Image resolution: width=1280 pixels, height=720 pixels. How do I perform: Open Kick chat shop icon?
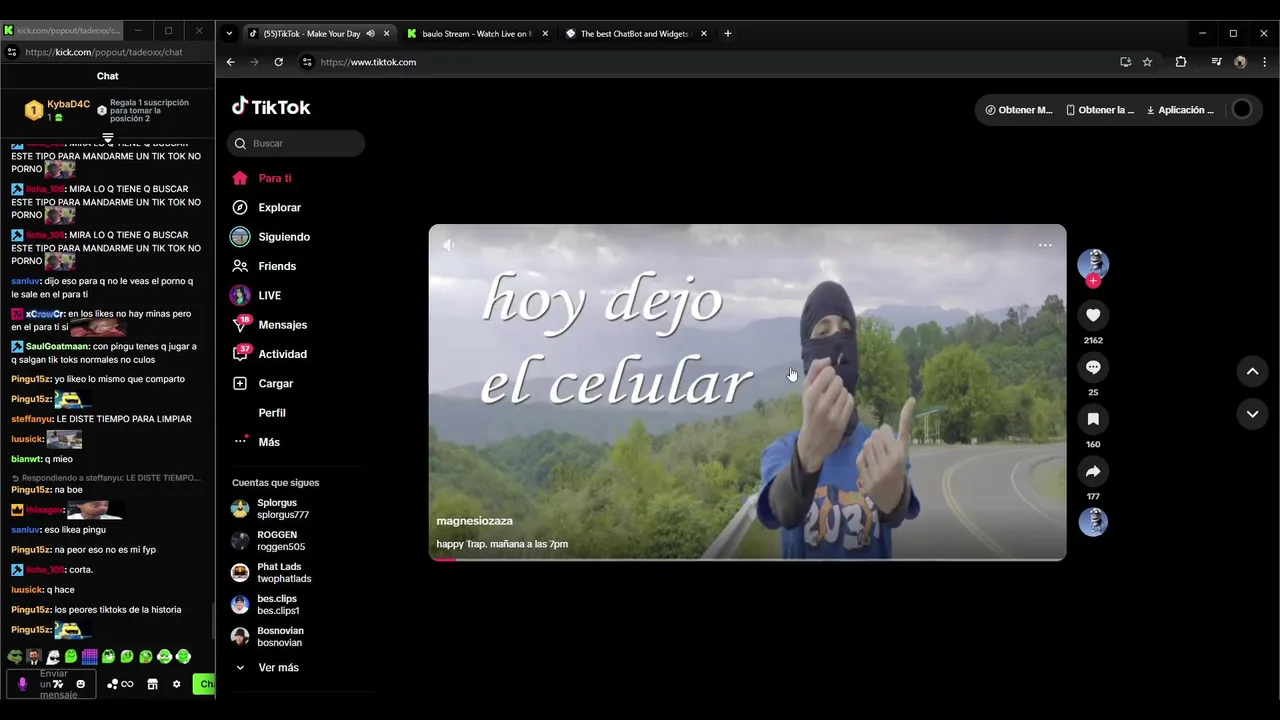[152, 684]
